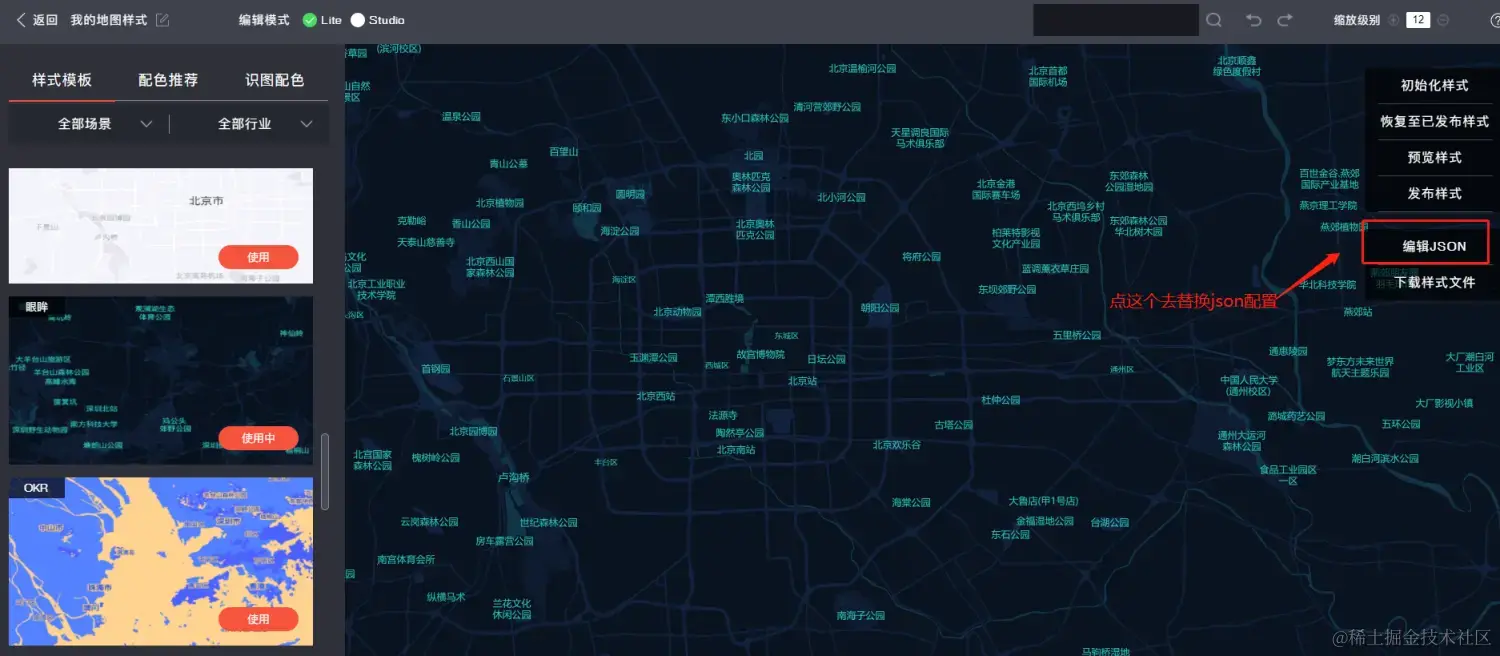Click the 朝阳公园 map label

click(x=880, y=308)
